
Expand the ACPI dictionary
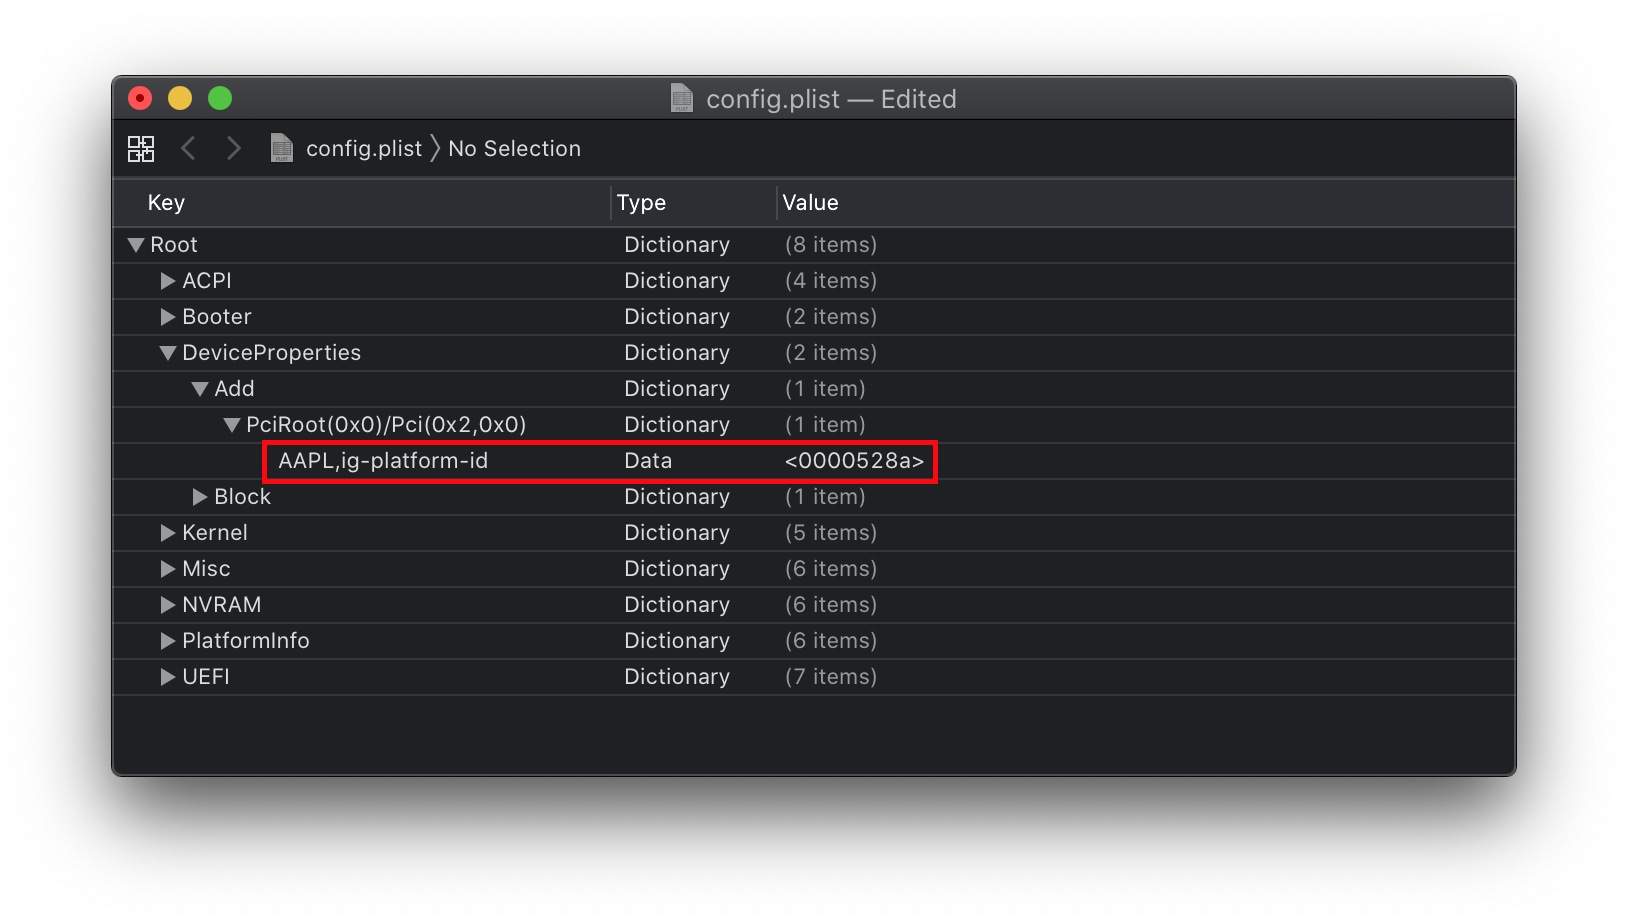tap(166, 281)
